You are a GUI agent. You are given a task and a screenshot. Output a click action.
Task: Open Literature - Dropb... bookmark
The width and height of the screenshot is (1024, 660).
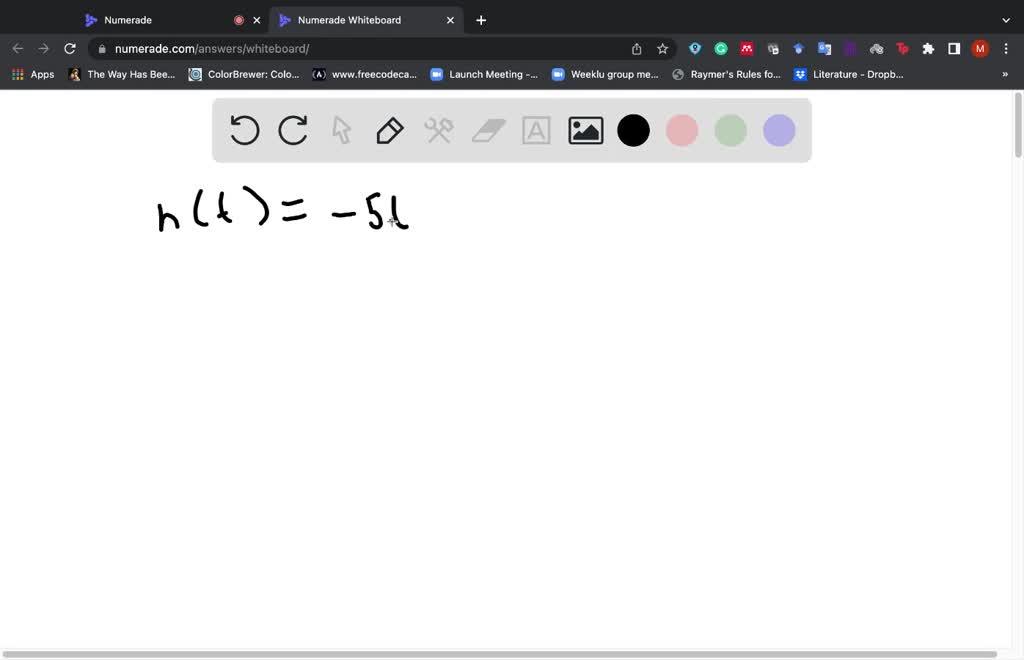point(848,74)
